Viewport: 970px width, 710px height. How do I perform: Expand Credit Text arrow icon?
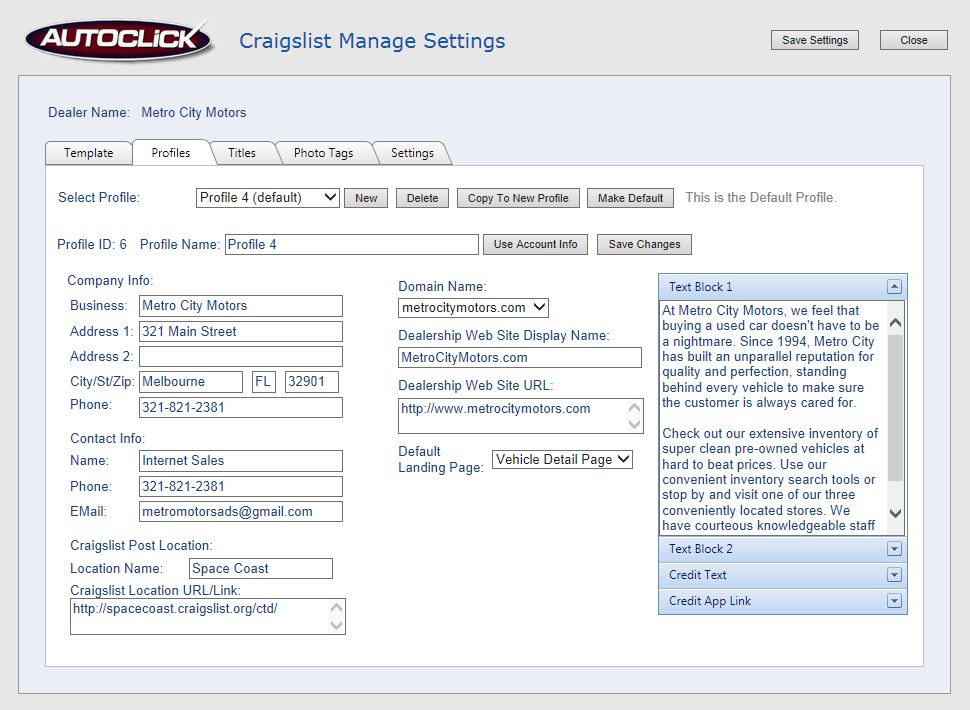[894, 575]
